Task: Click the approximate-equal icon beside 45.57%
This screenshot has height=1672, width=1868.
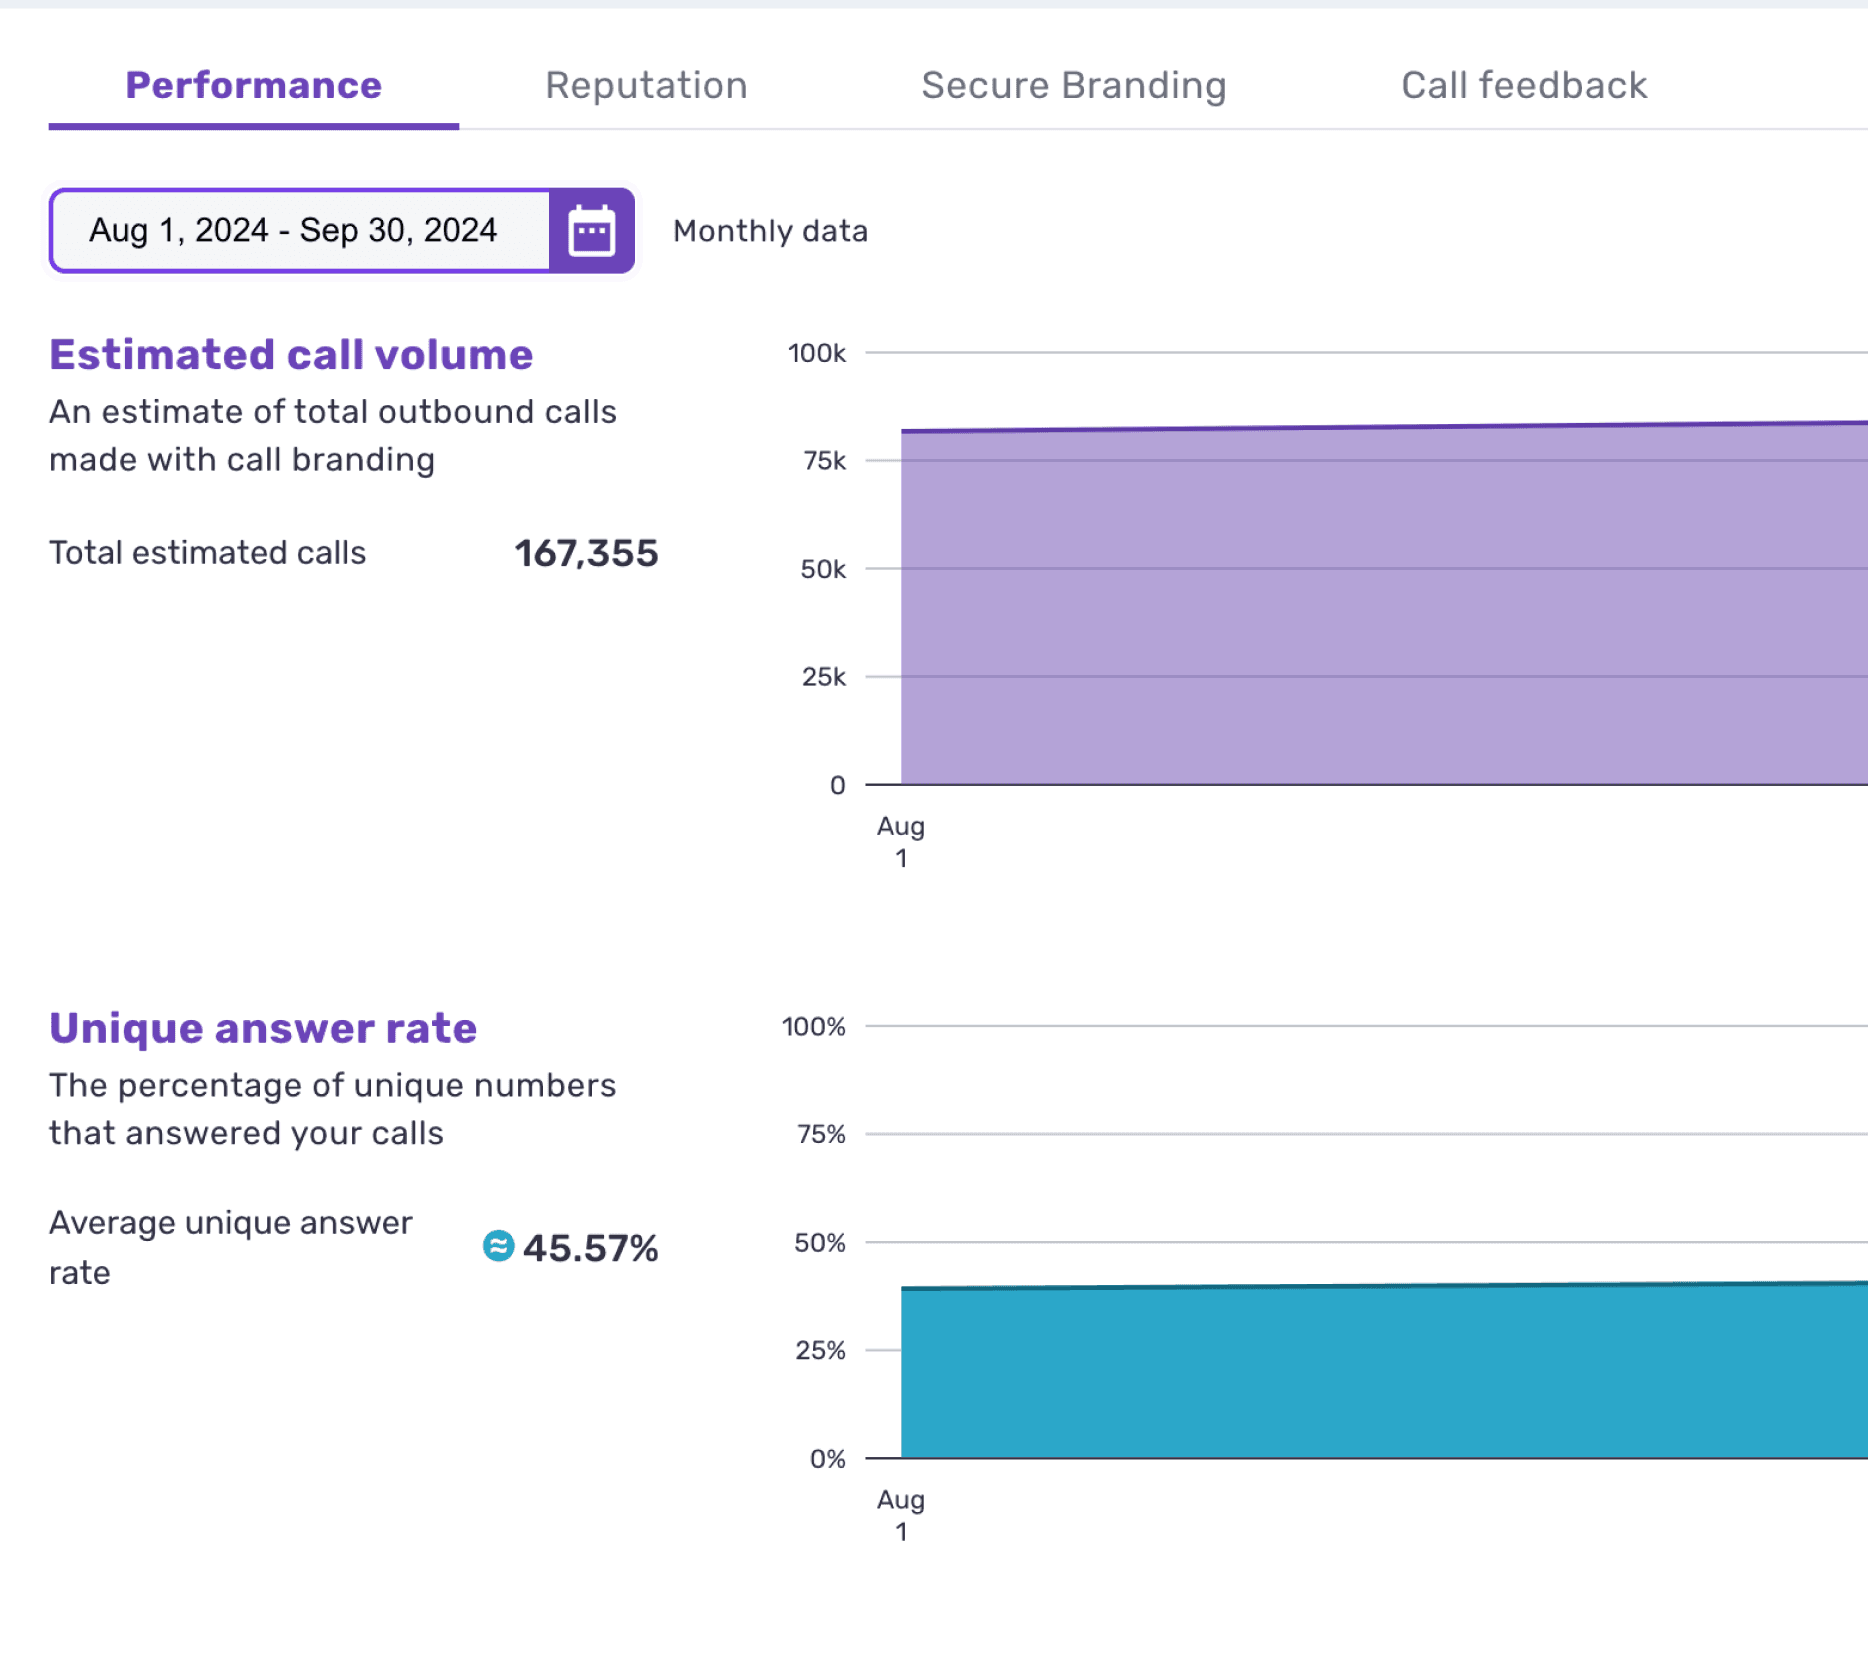Action: [x=498, y=1246]
